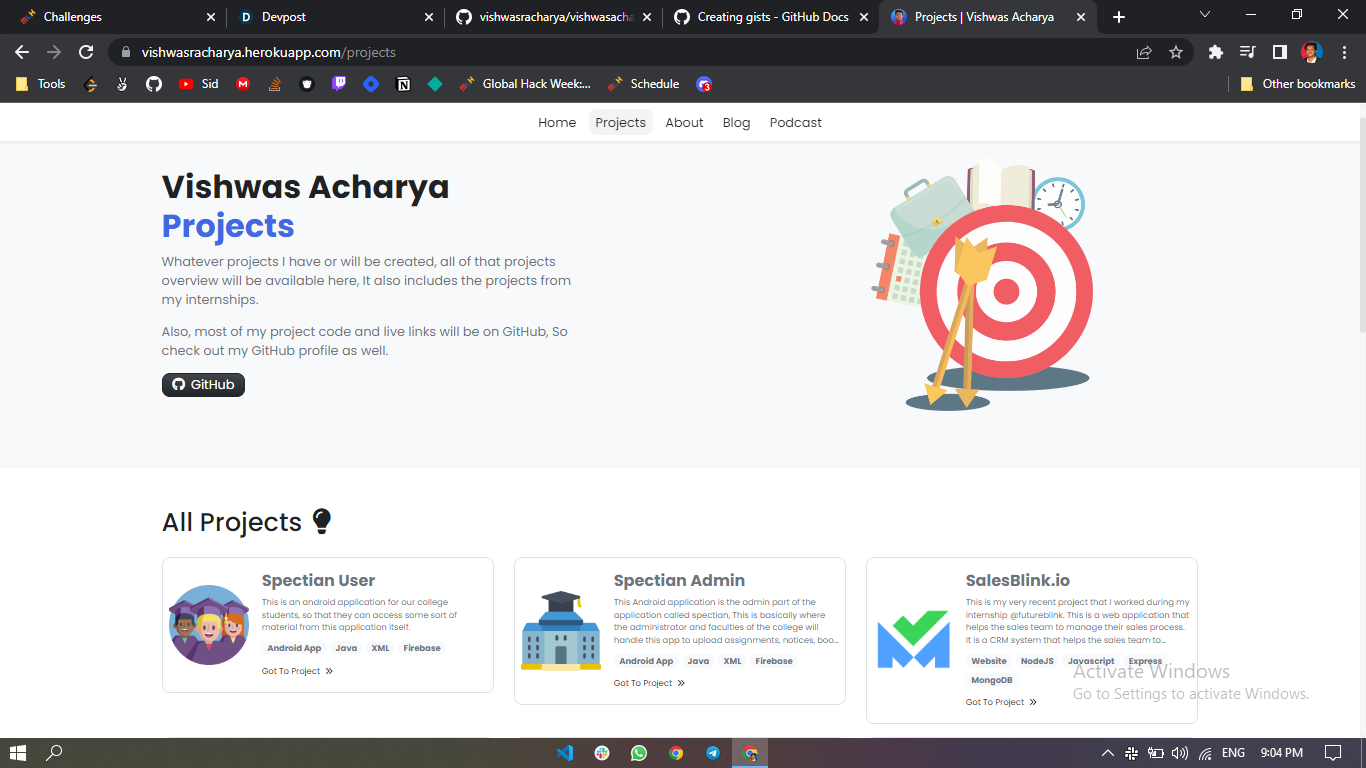Image resolution: width=1366 pixels, height=768 pixels.
Task: Switch to Creating gists GitHub Docs tab
Action: (x=771, y=17)
